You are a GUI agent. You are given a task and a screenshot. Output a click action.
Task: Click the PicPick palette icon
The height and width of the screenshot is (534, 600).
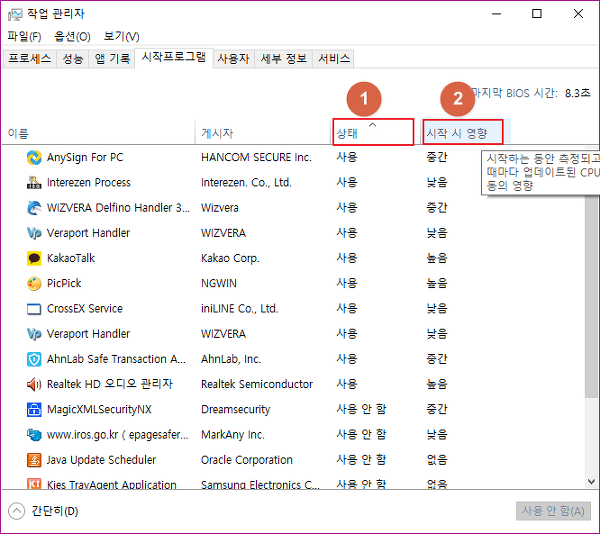click(x=34, y=284)
